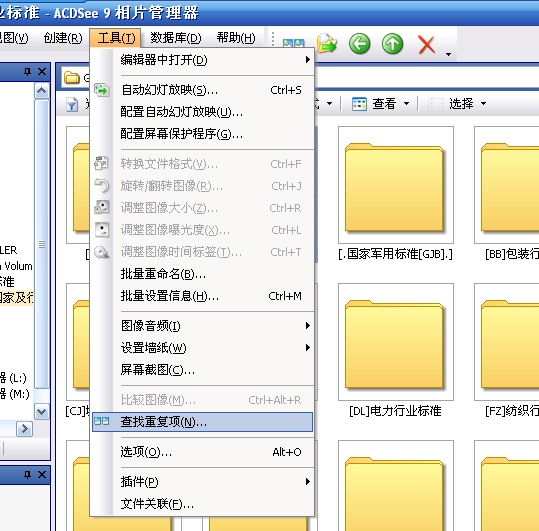
Task: Expand the 插件(P) submenu
Action: click(202, 482)
